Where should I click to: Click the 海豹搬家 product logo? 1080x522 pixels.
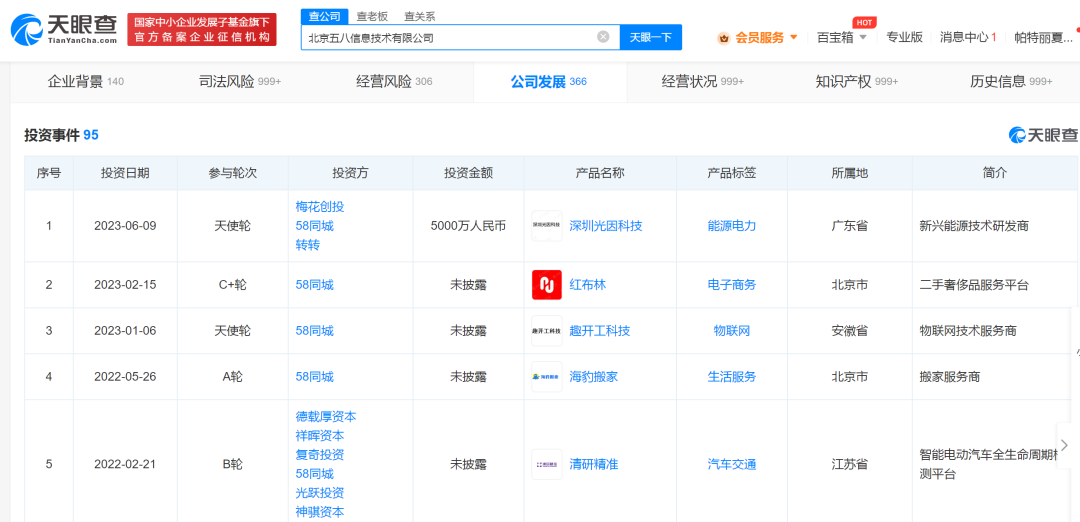[546, 377]
